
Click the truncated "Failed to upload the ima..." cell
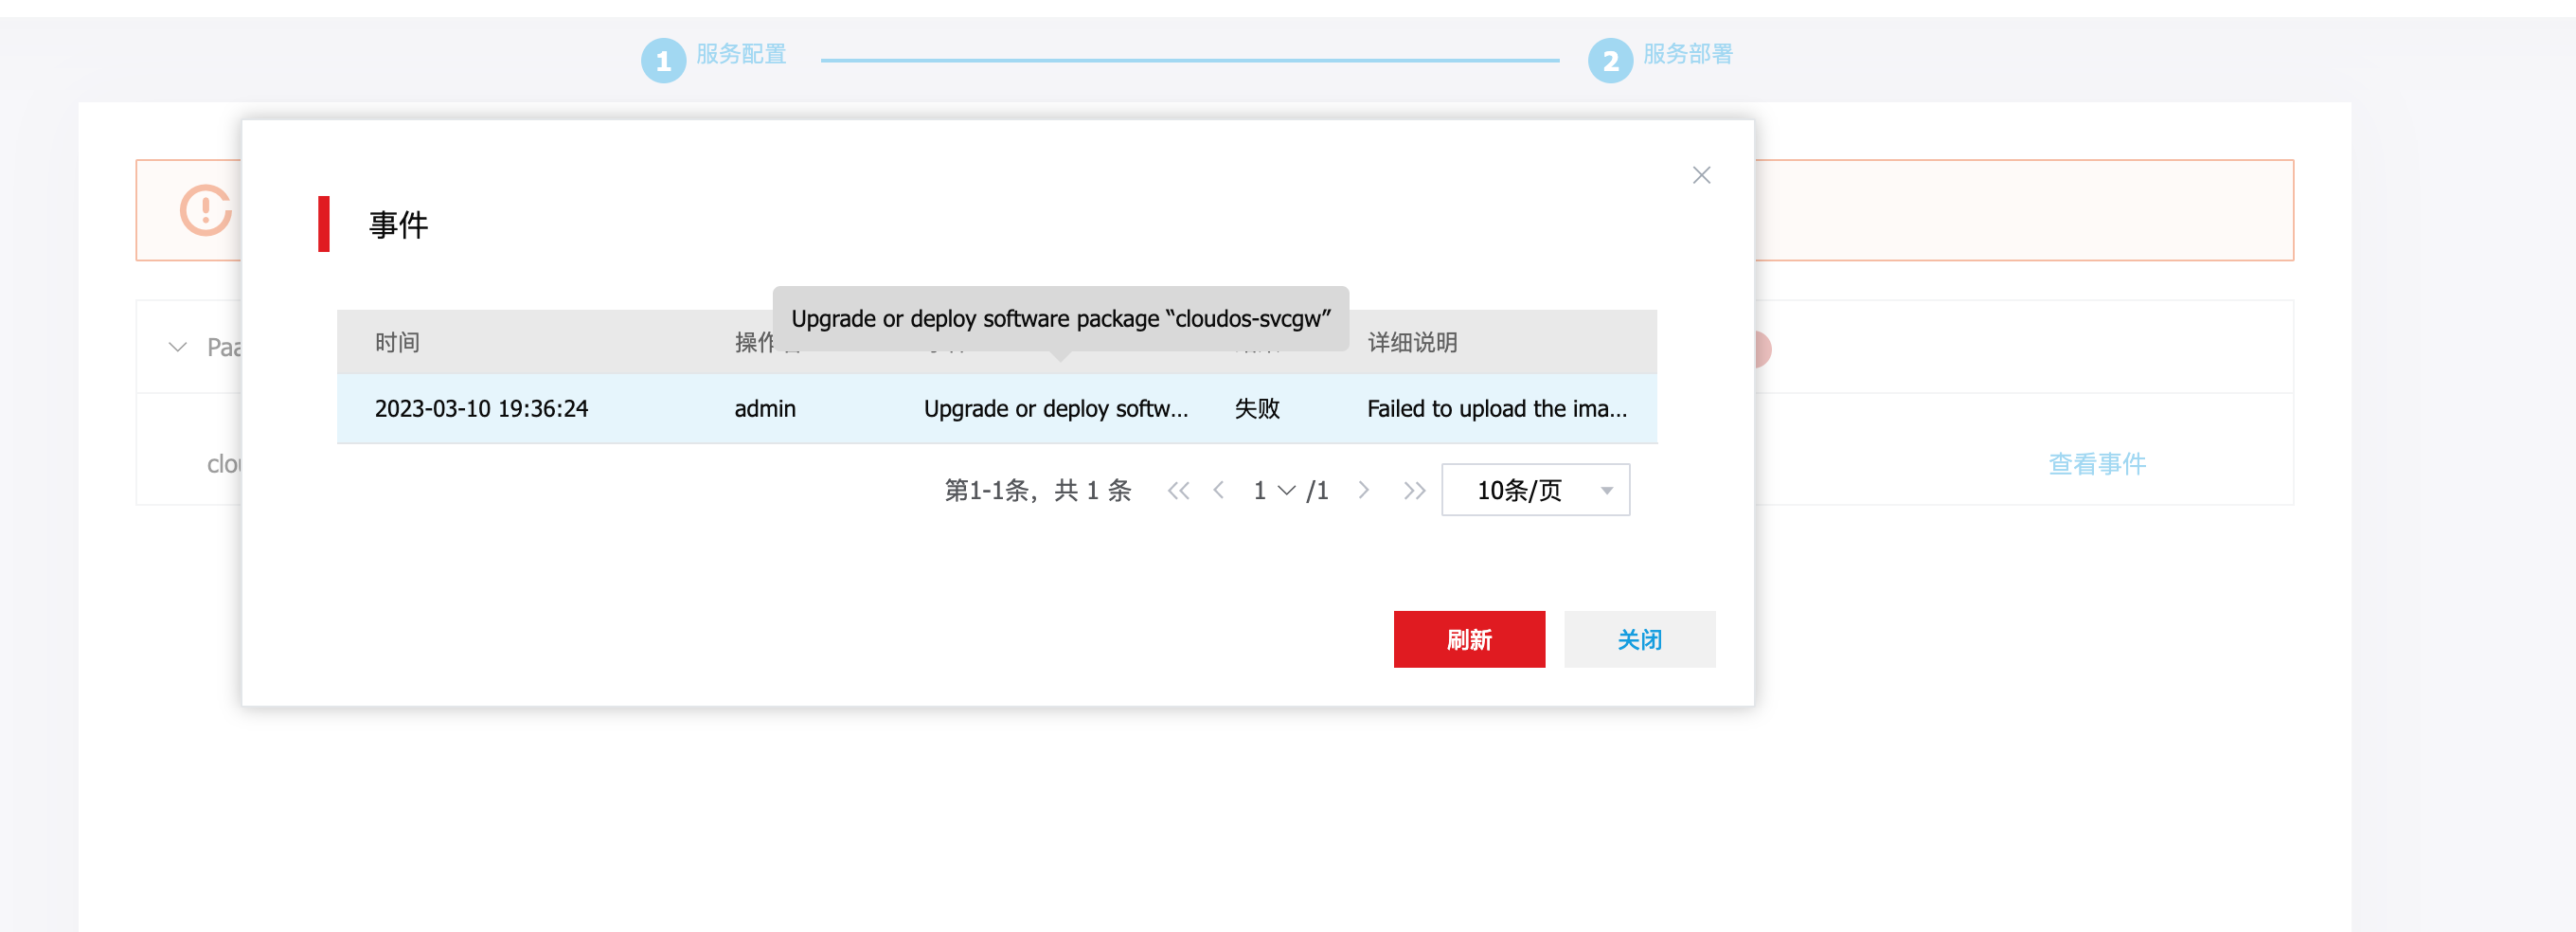(x=1496, y=409)
